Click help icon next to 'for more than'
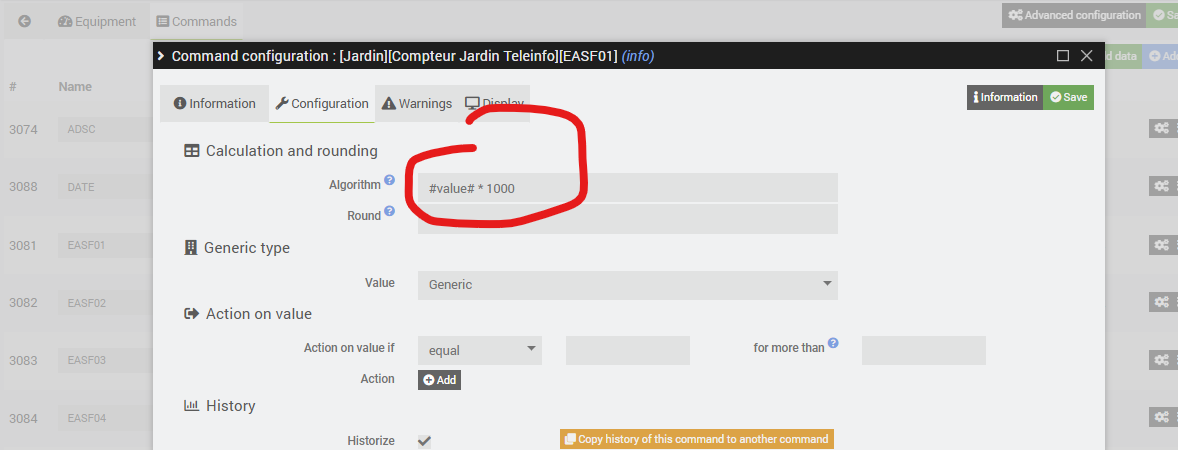This screenshot has width=1178, height=450. [833, 343]
